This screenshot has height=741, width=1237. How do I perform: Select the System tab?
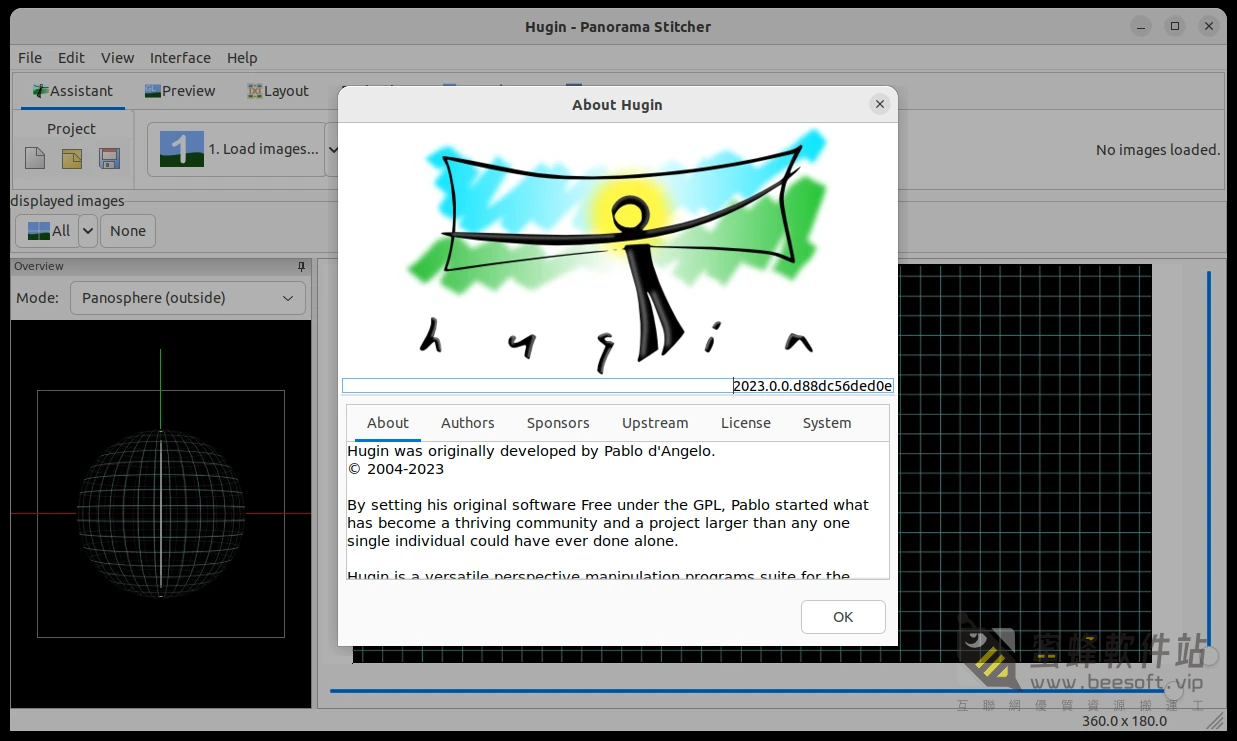point(827,423)
